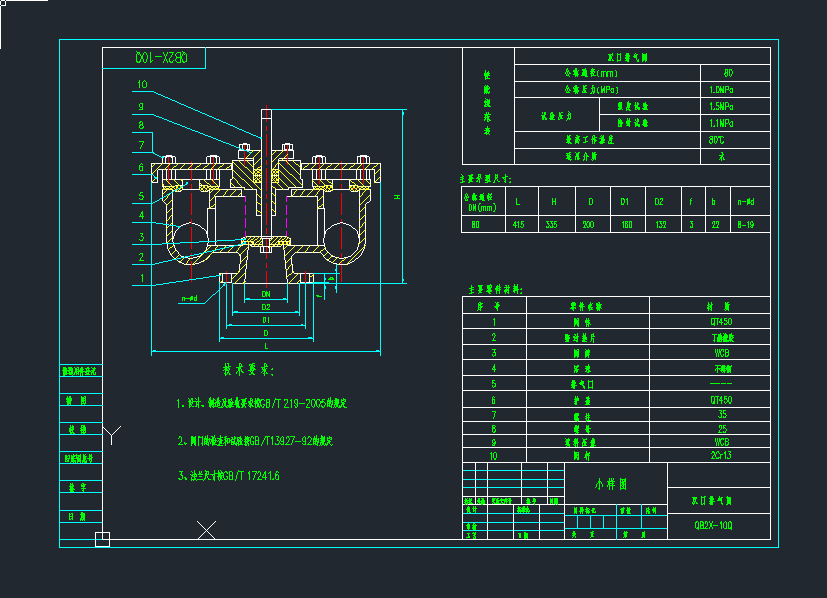Select the 1.5MPa pressure value cell
The image size is (827, 598).
[x=721, y=106]
